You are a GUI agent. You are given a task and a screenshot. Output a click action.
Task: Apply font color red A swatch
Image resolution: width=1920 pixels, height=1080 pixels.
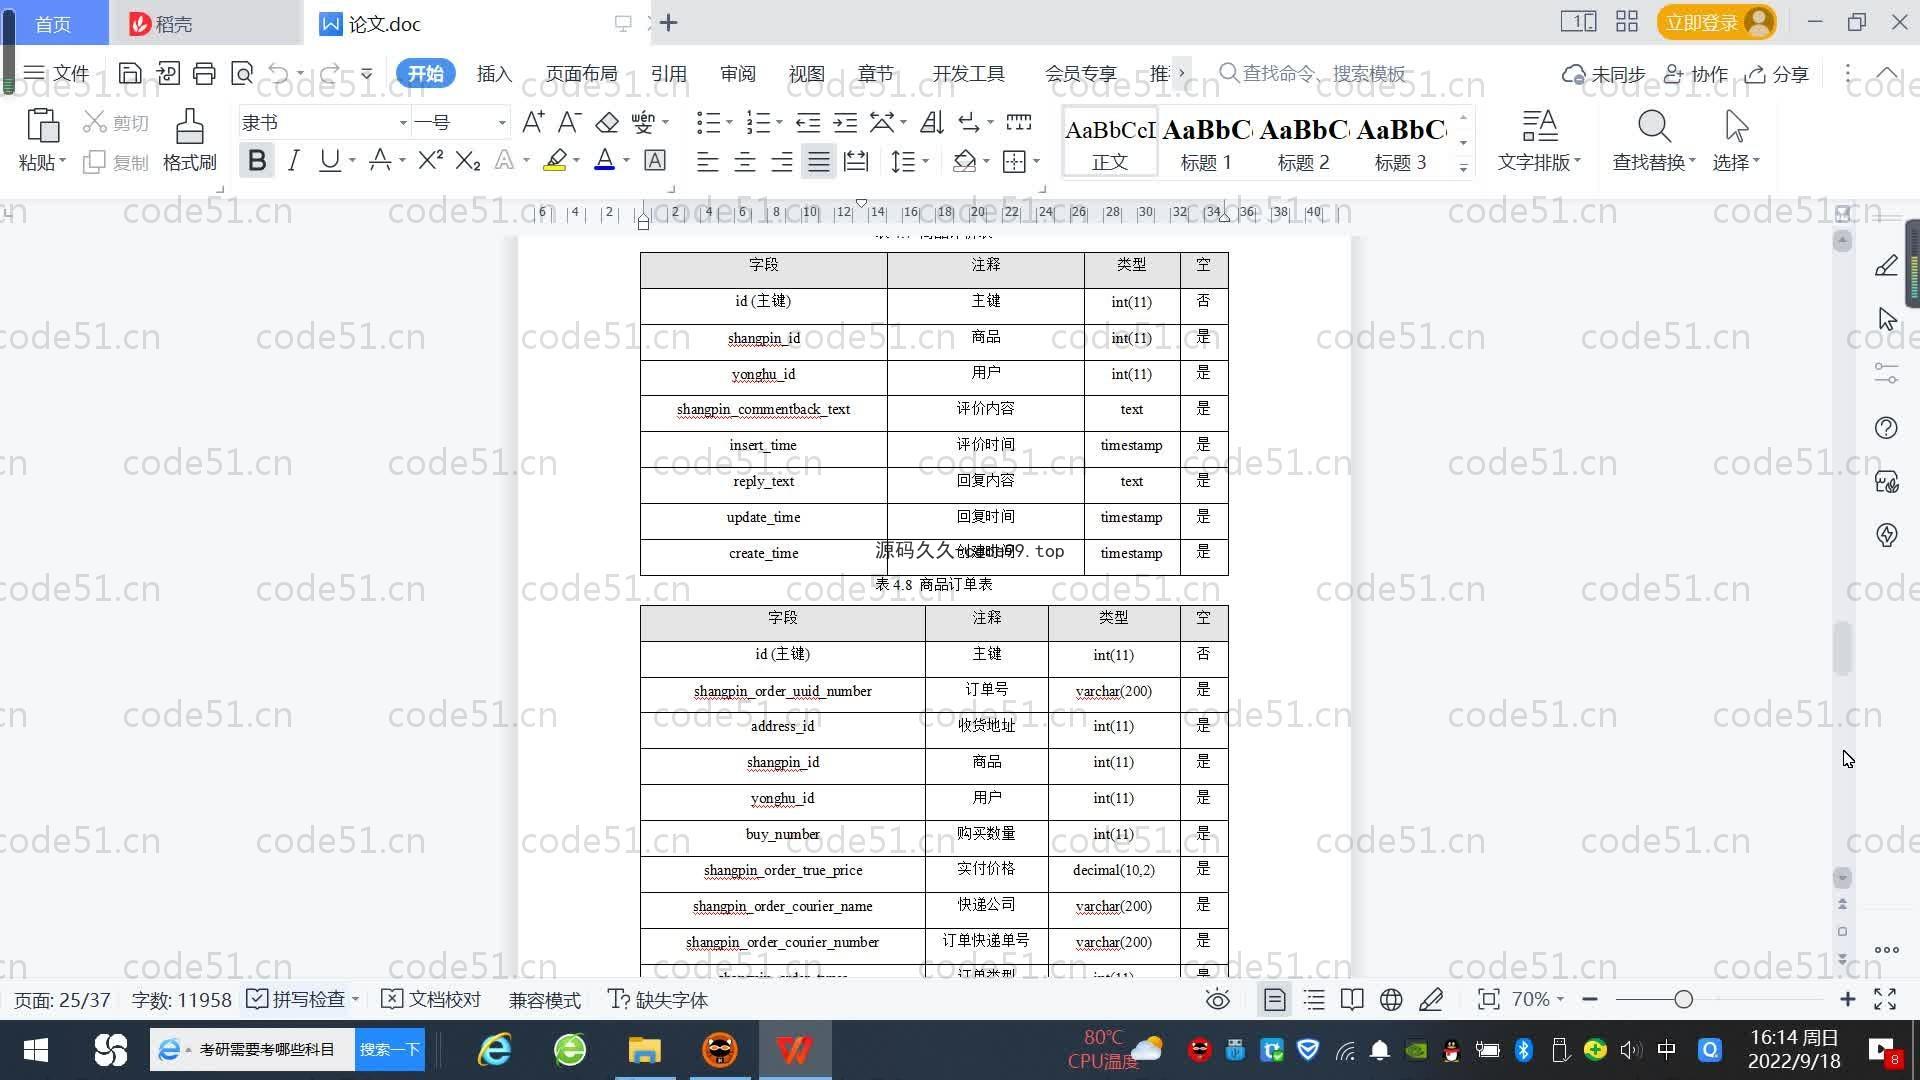point(604,160)
